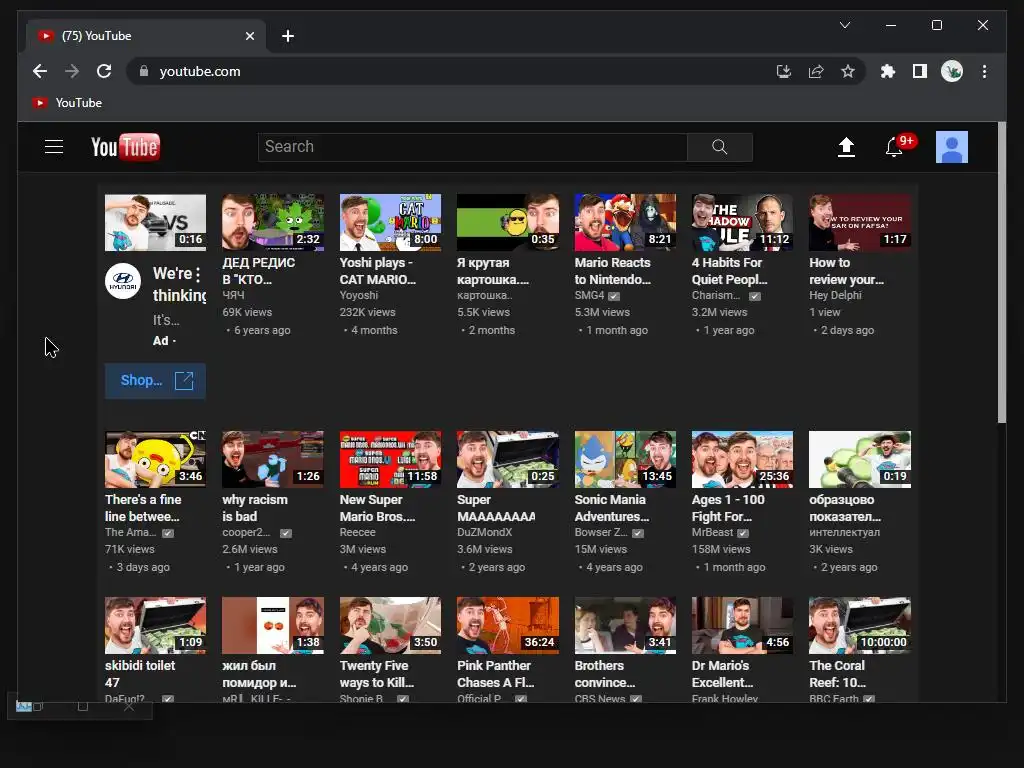Image resolution: width=1024 pixels, height=768 pixels.
Task: Click the MrBeast channel name
Action: click(x=712, y=532)
